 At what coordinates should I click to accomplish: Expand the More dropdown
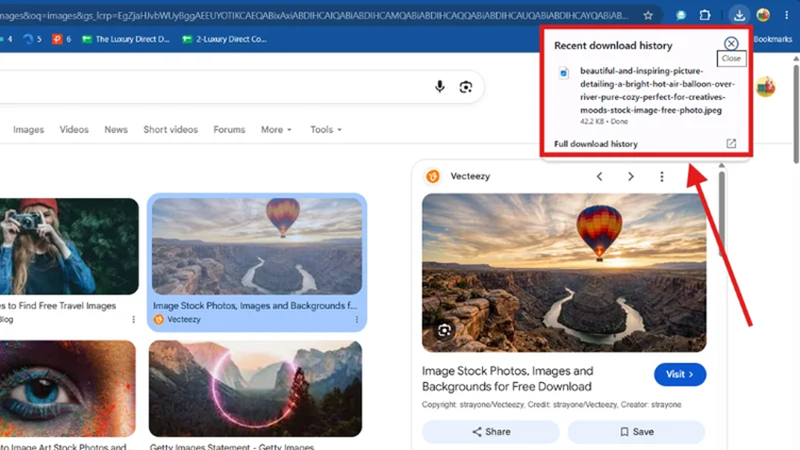coord(276,130)
